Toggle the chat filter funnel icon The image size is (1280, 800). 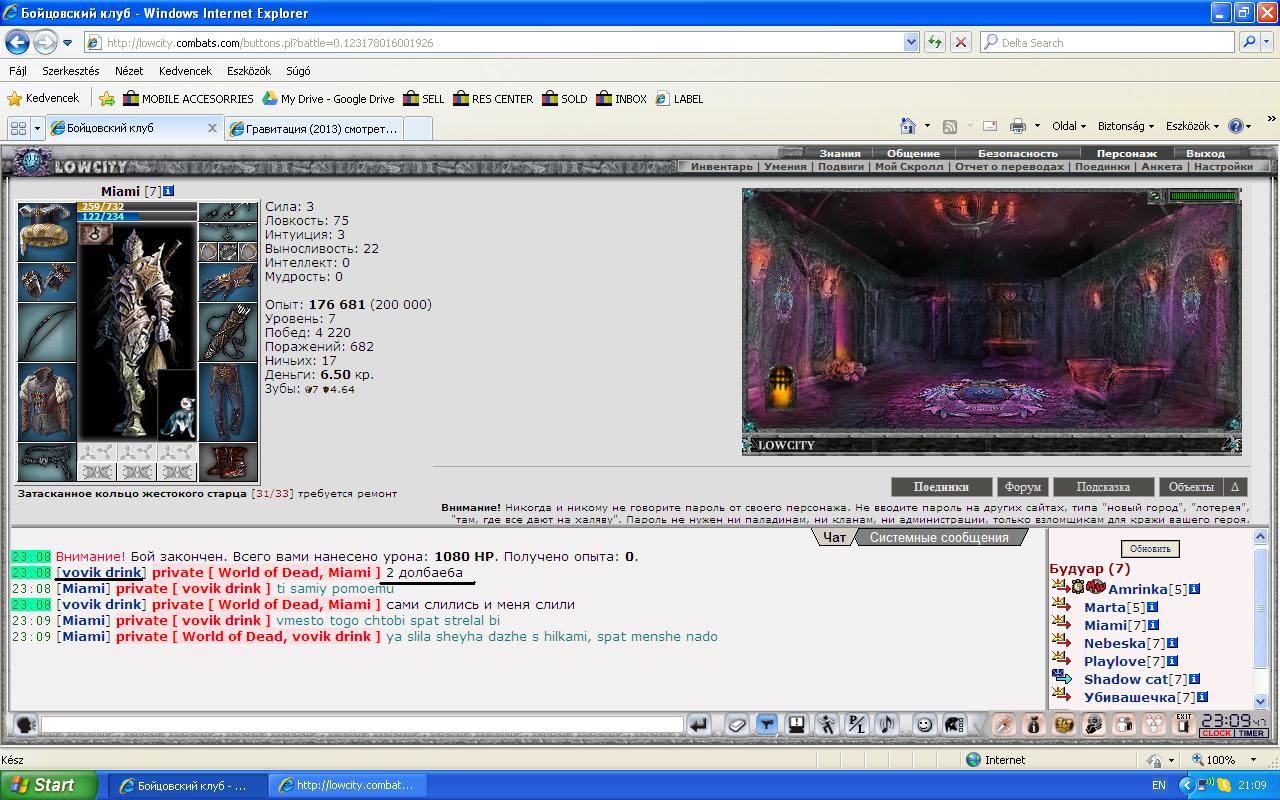tap(766, 724)
